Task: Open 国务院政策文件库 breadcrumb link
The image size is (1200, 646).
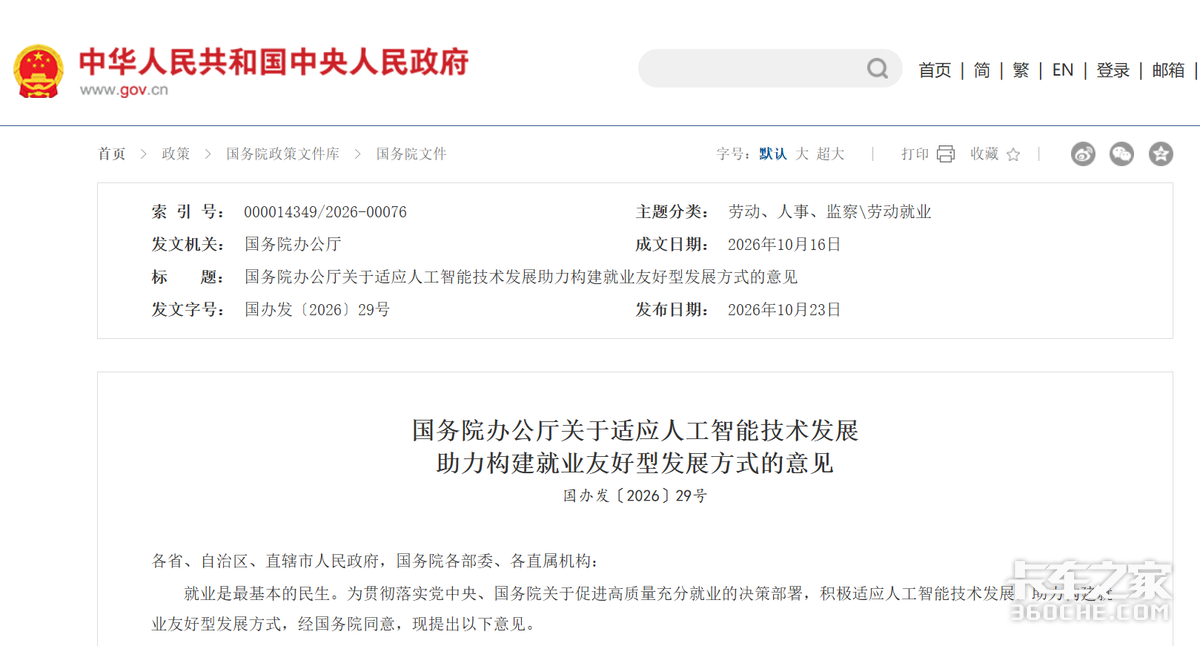Action: point(283,154)
